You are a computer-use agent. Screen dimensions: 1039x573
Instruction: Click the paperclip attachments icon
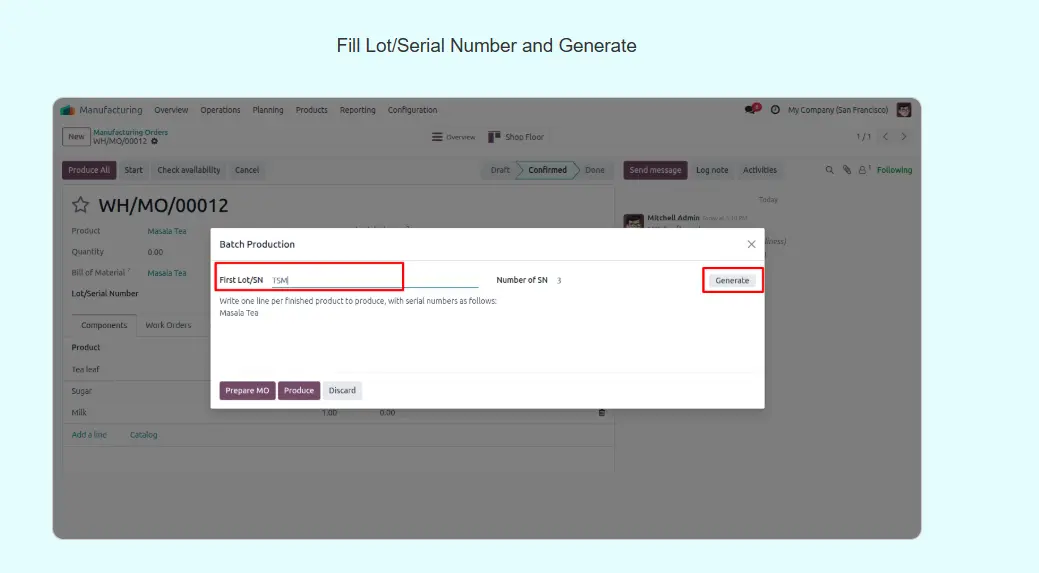[x=846, y=170]
